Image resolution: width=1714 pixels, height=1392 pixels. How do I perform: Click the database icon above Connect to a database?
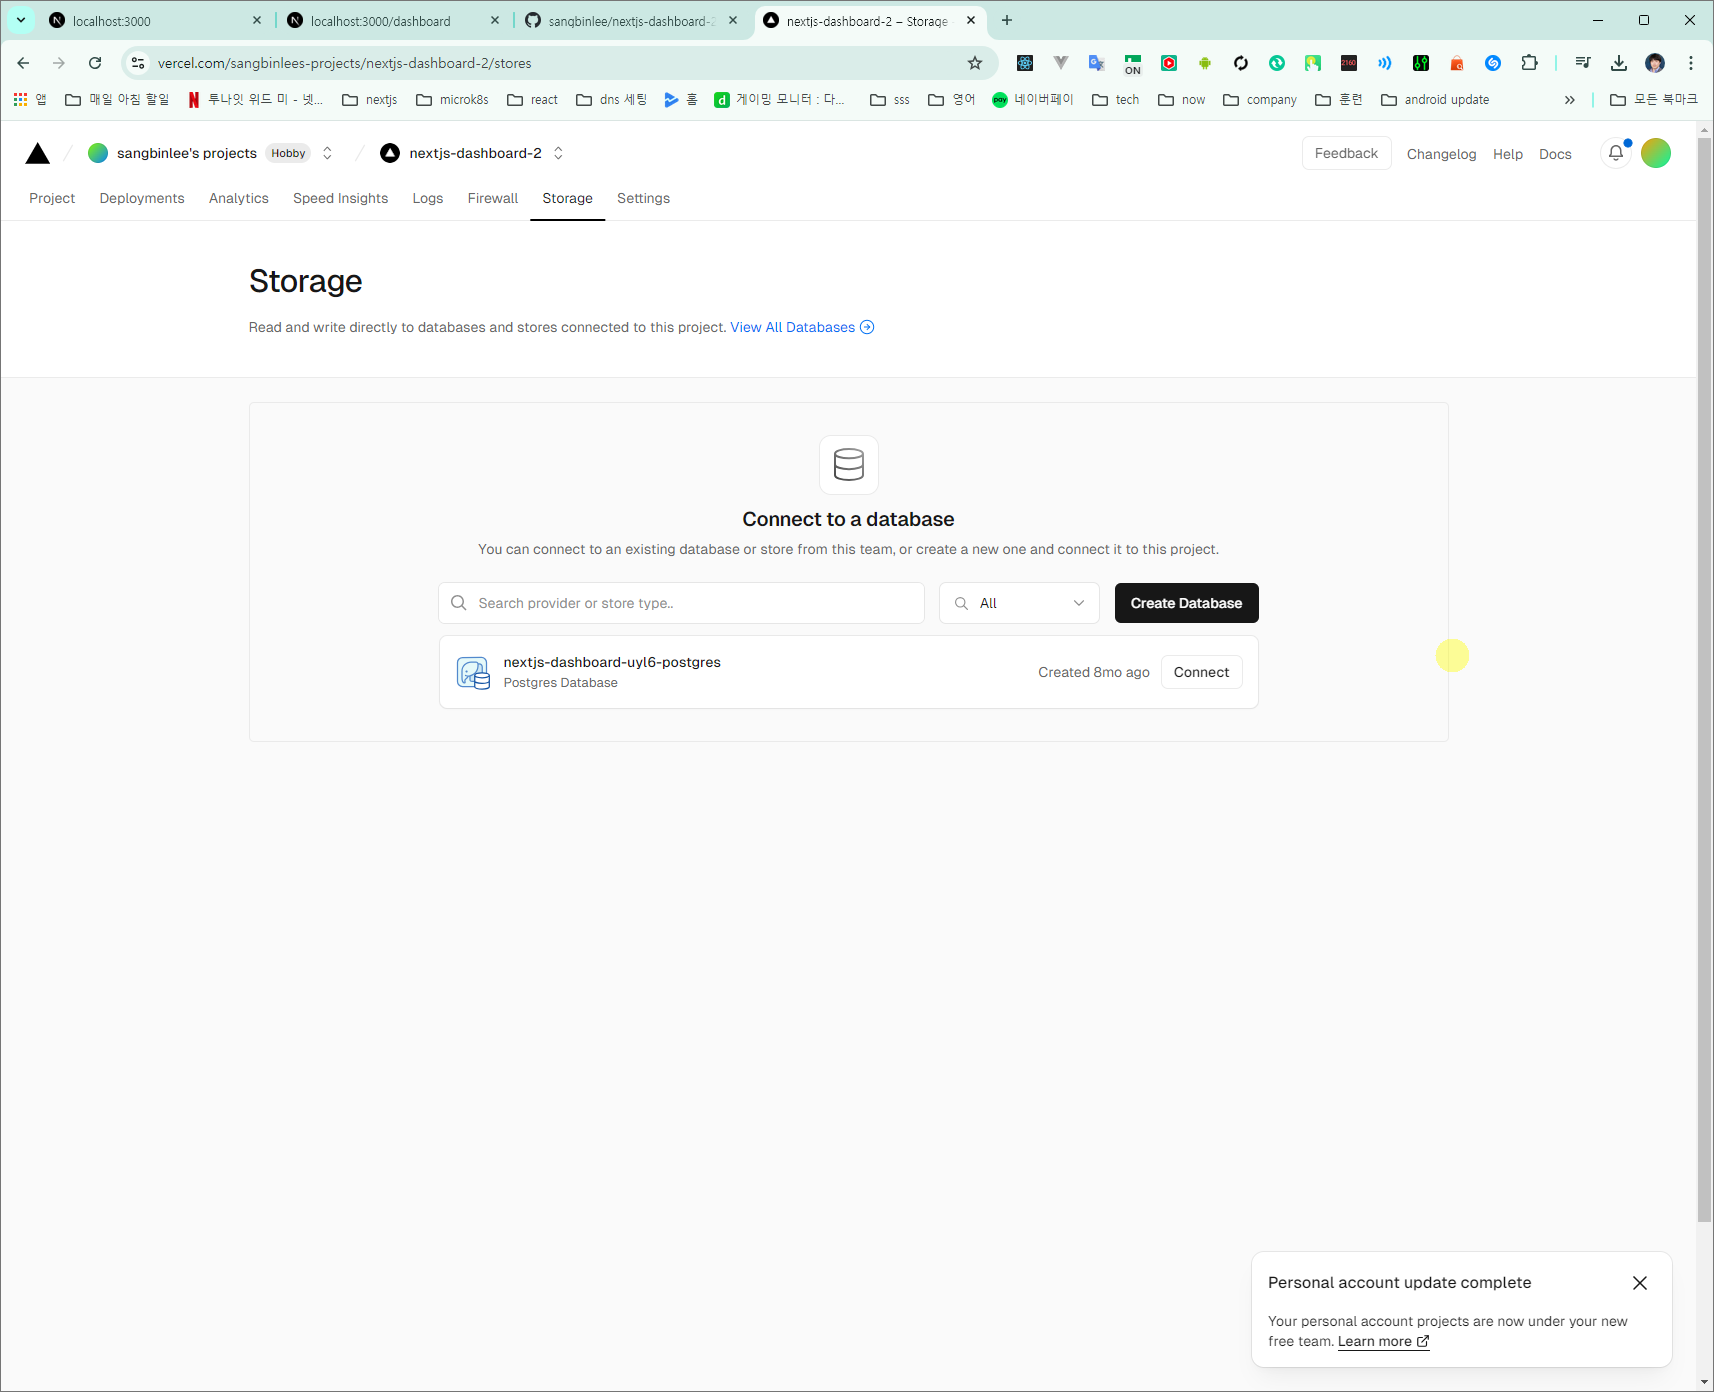coord(849,465)
